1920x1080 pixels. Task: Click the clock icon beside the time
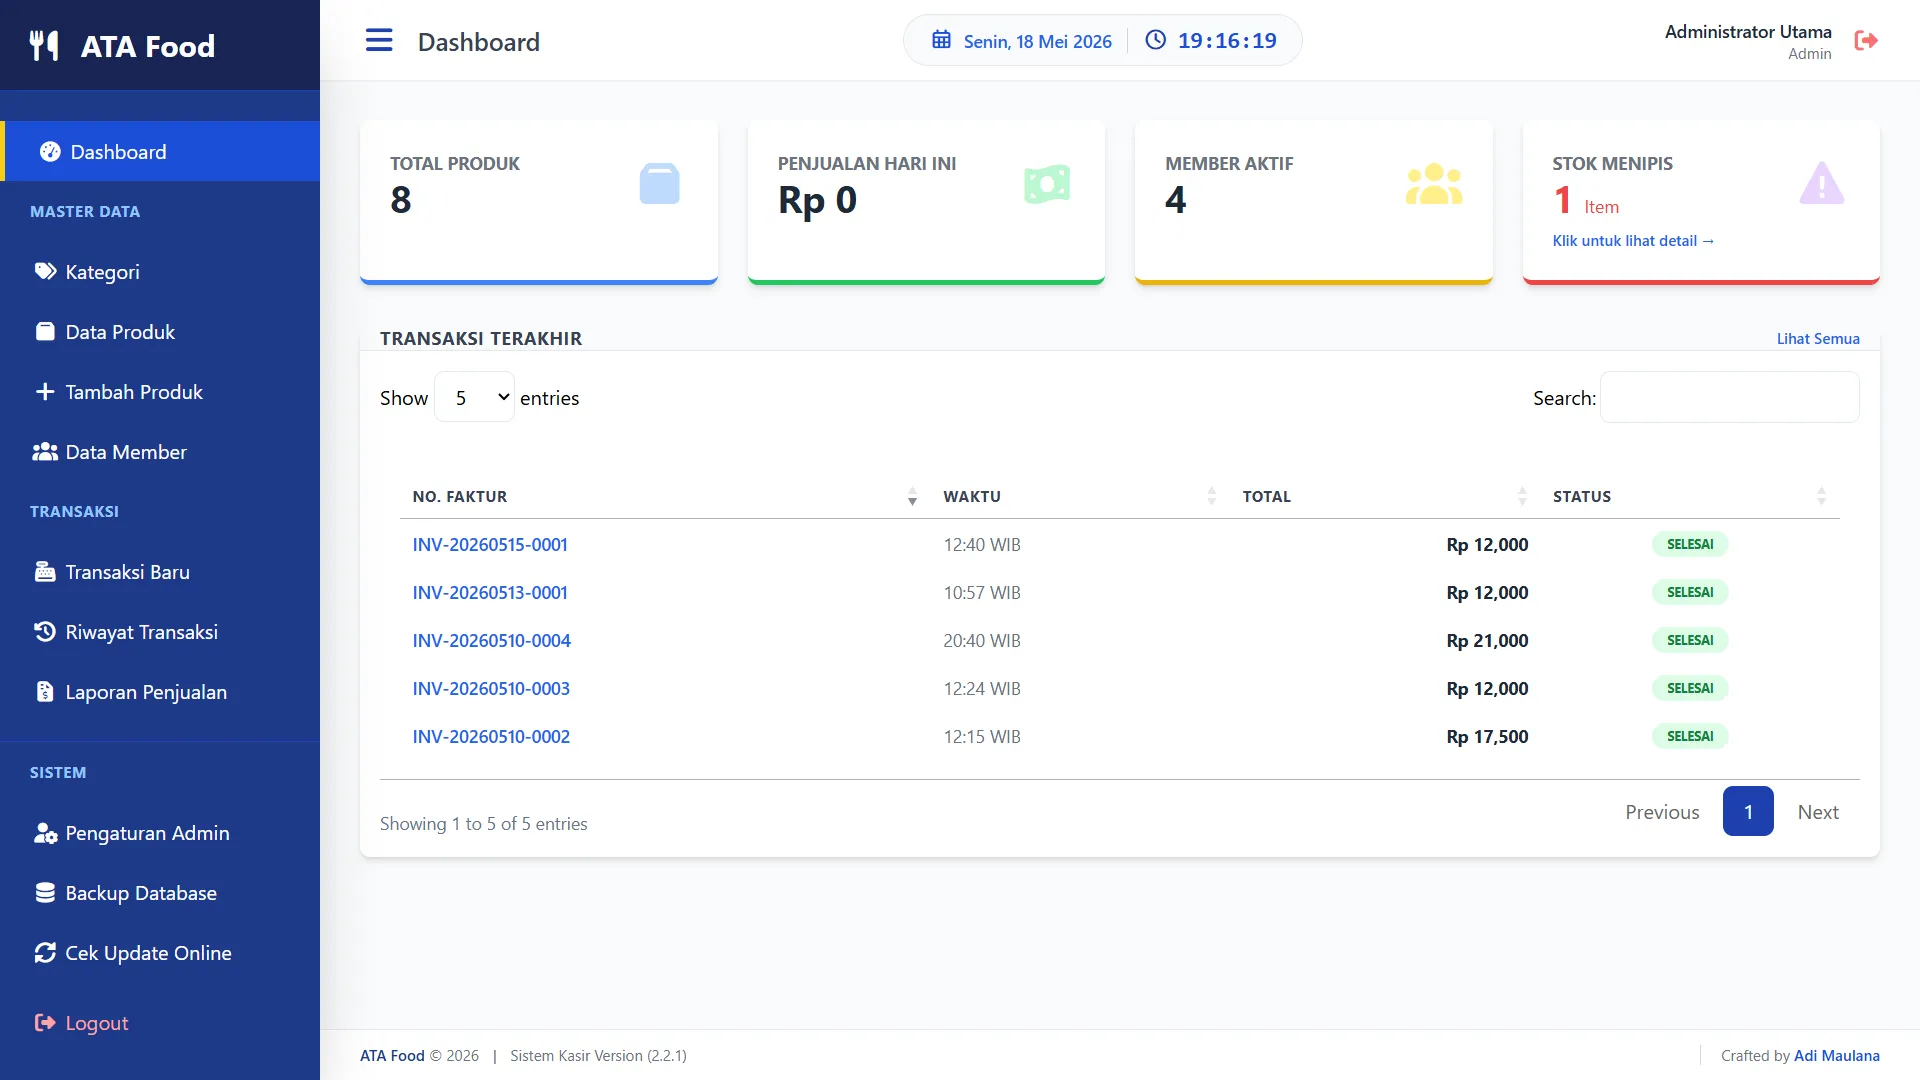(x=1155, y=40)
